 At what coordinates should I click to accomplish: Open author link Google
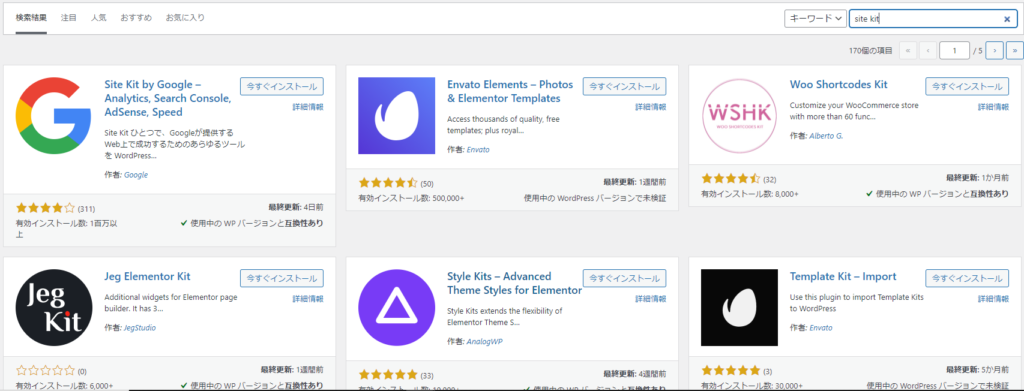tap(136, 175)
